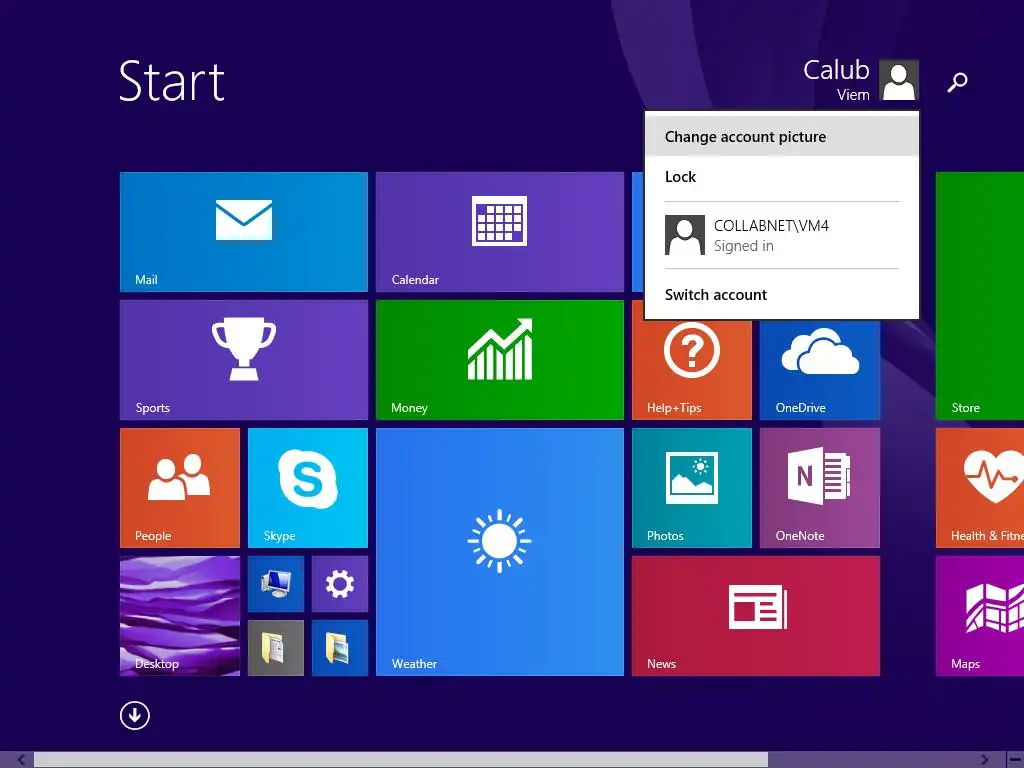
Task: Open the Photos tile
Action: pyautogui.click(x=692, y=488)
